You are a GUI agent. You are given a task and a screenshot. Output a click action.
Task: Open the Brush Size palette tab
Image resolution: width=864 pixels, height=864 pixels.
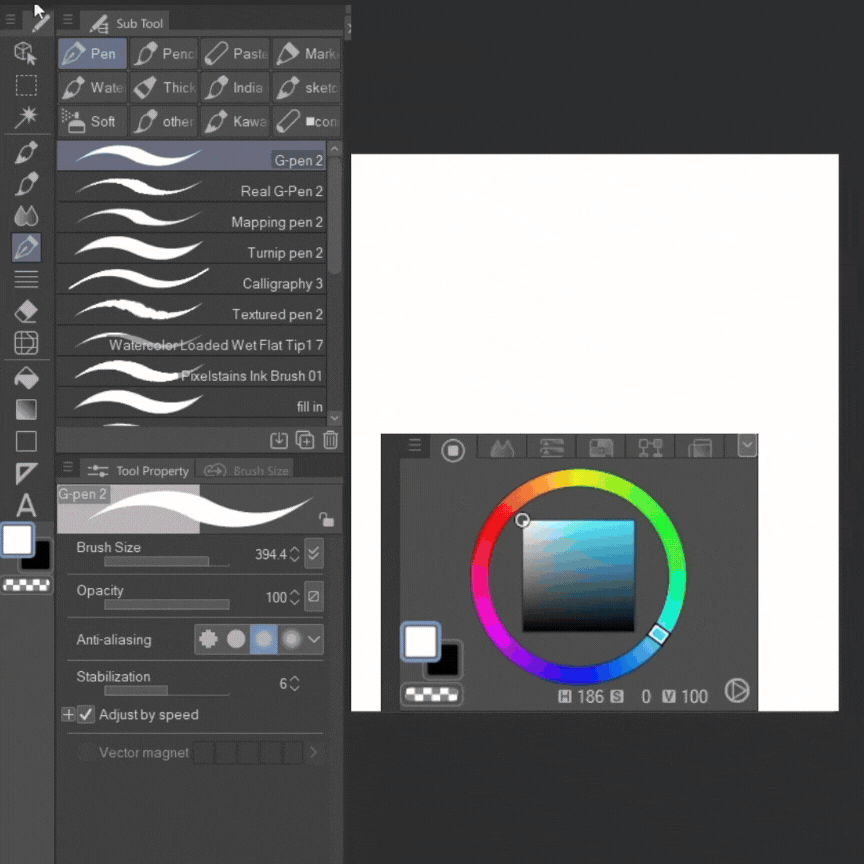(x=246, y=471)
